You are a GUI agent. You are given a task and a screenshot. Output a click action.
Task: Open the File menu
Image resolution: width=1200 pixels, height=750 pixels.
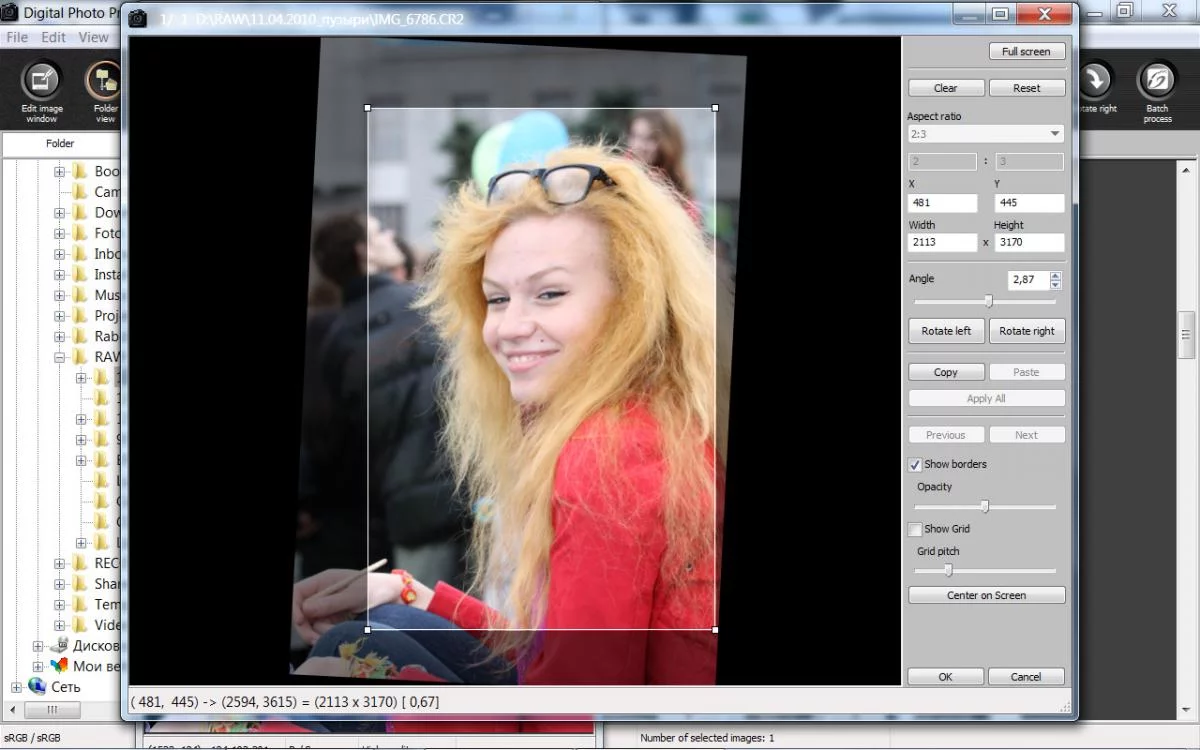(17, 37)
